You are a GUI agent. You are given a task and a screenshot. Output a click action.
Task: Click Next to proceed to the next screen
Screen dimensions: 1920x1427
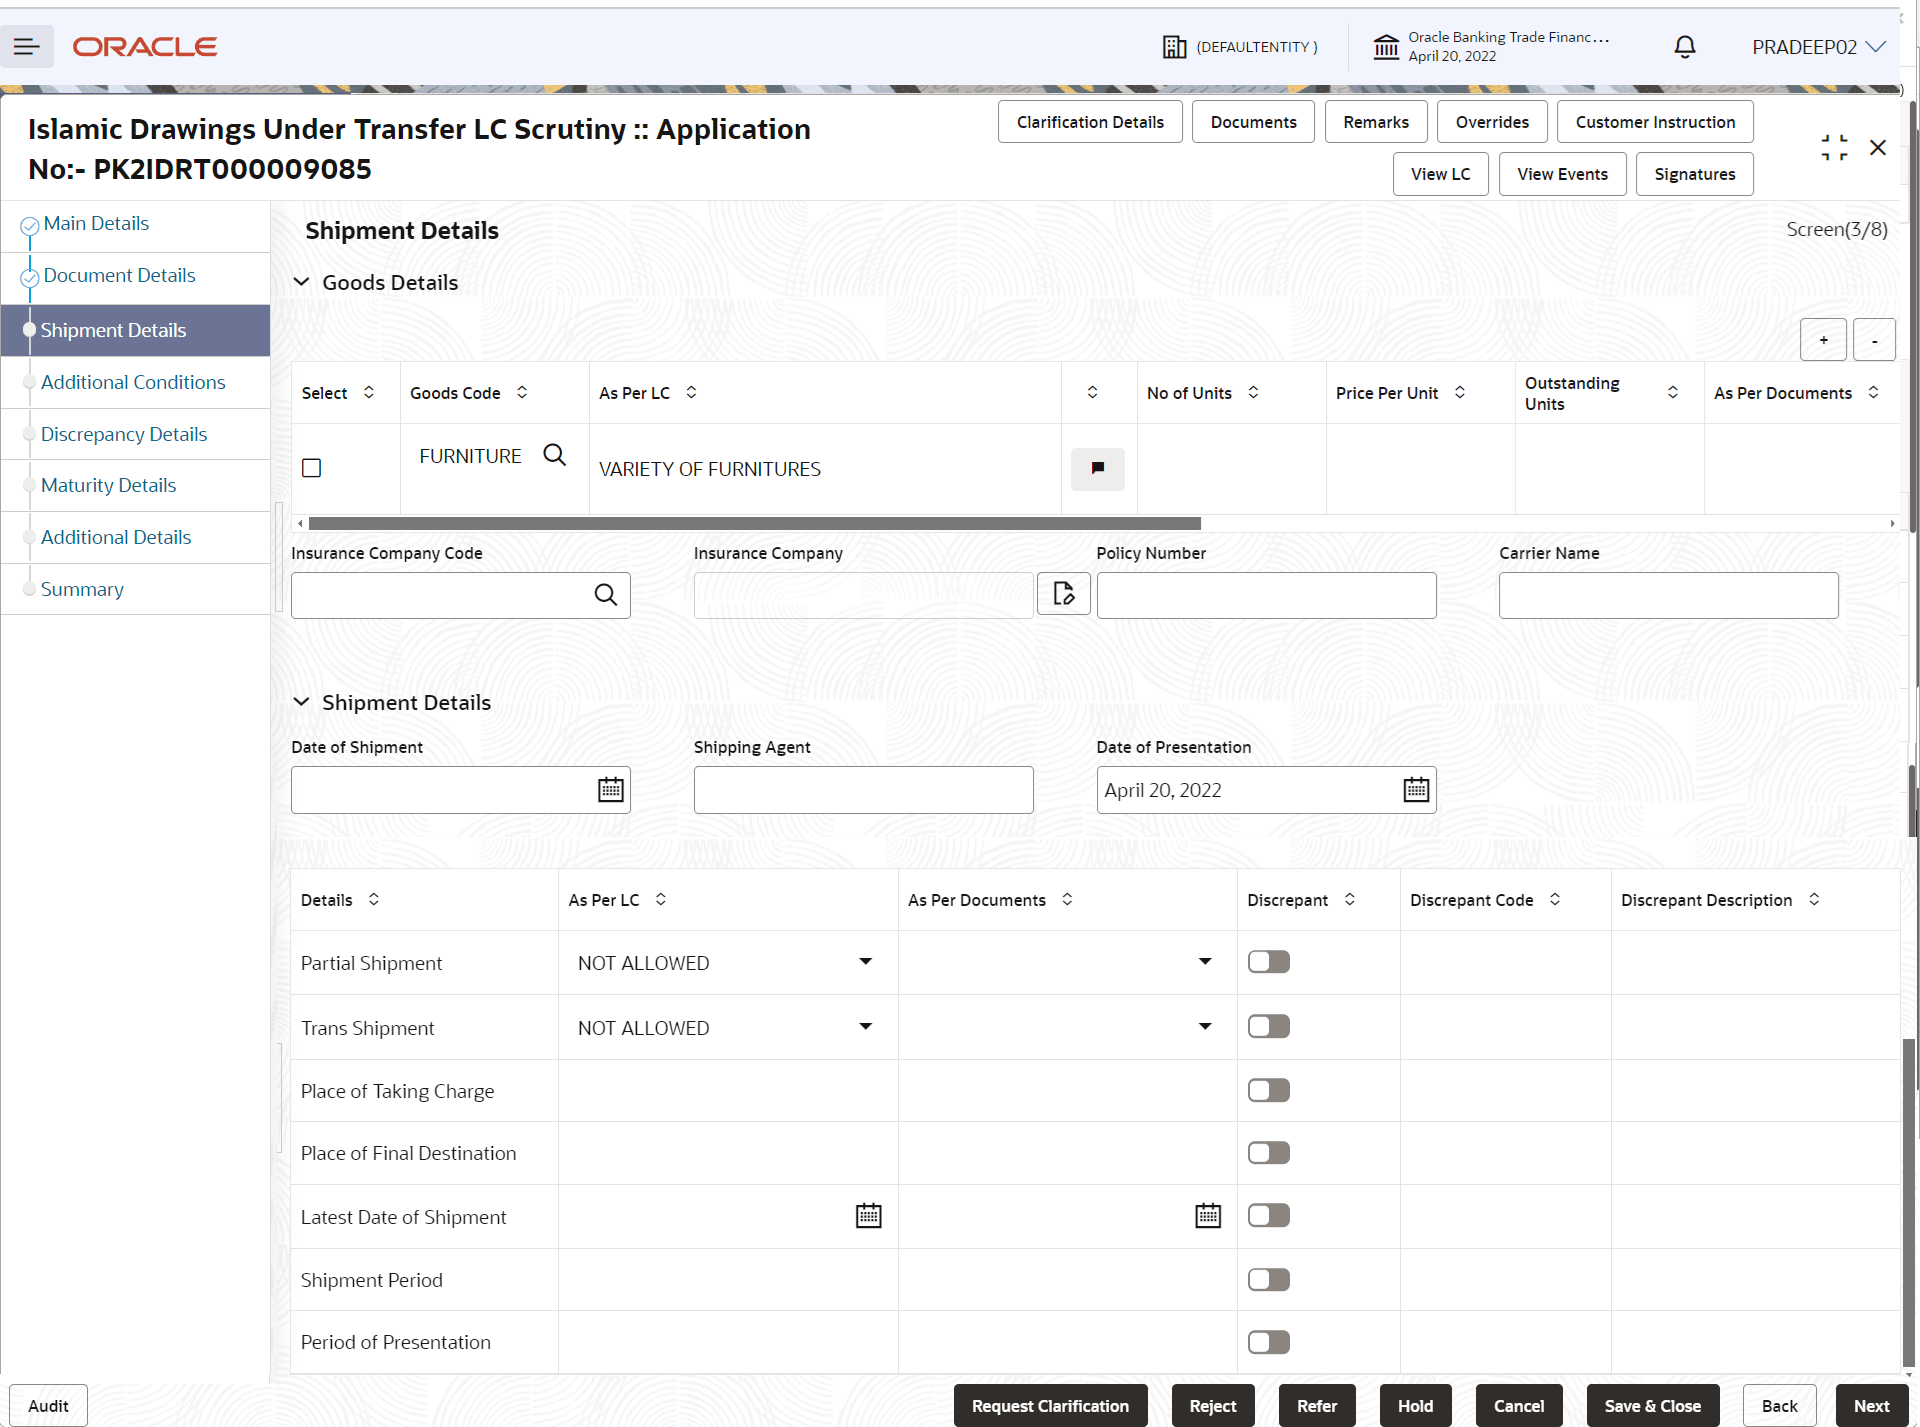(1872, 1405)
